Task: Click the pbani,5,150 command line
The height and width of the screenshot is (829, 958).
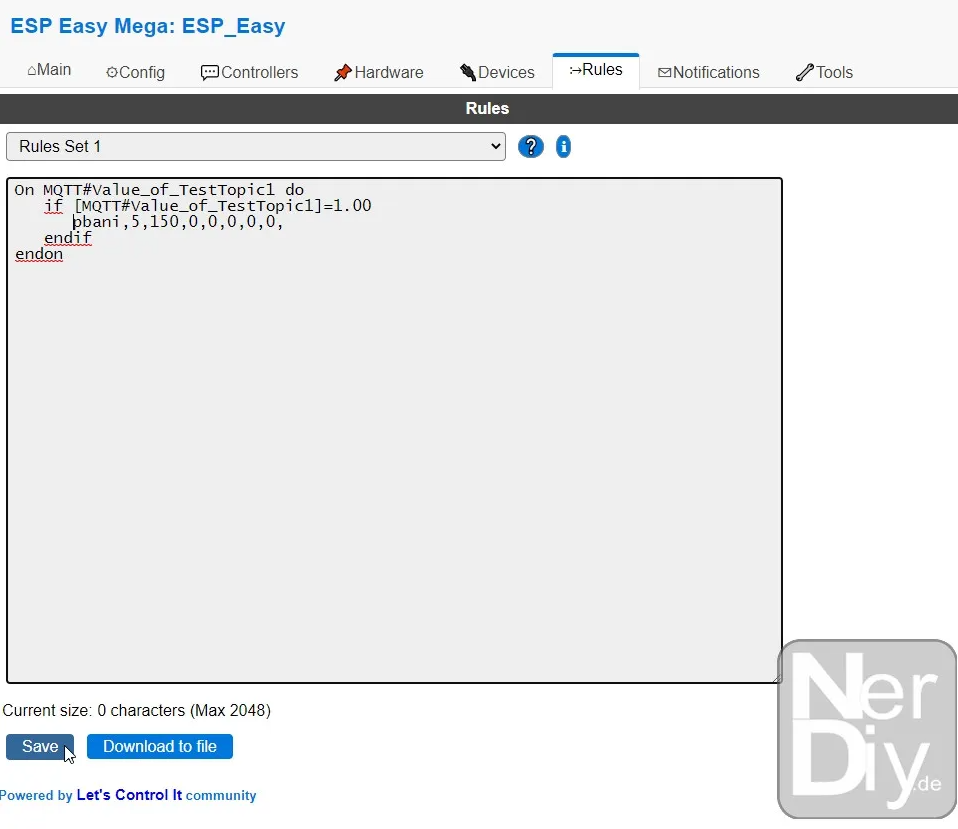Action: (178, 222)
